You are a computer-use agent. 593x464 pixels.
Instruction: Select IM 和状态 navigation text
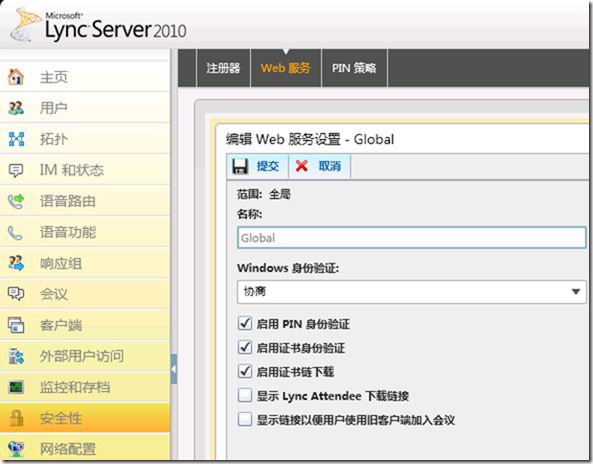point(72,170)
